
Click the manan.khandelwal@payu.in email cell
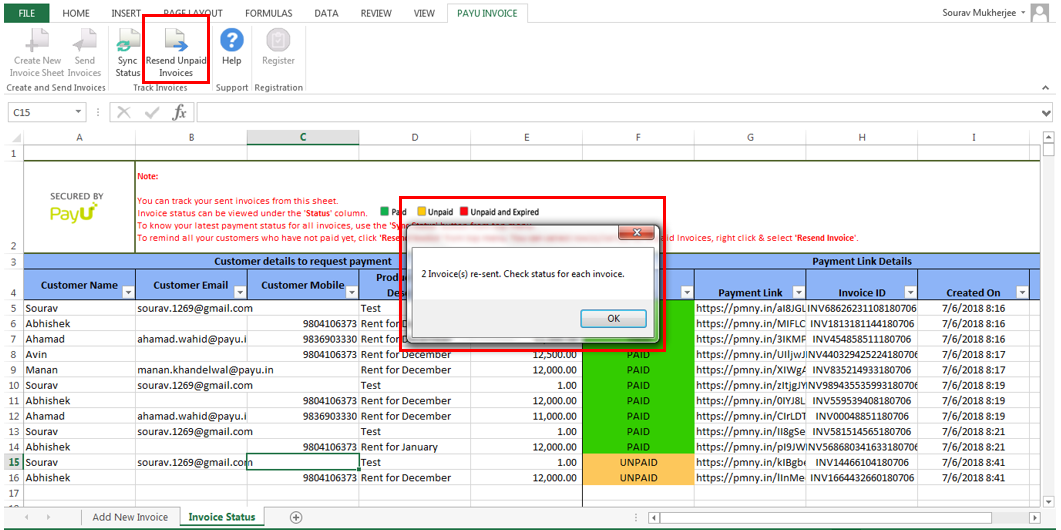(191, 370)
